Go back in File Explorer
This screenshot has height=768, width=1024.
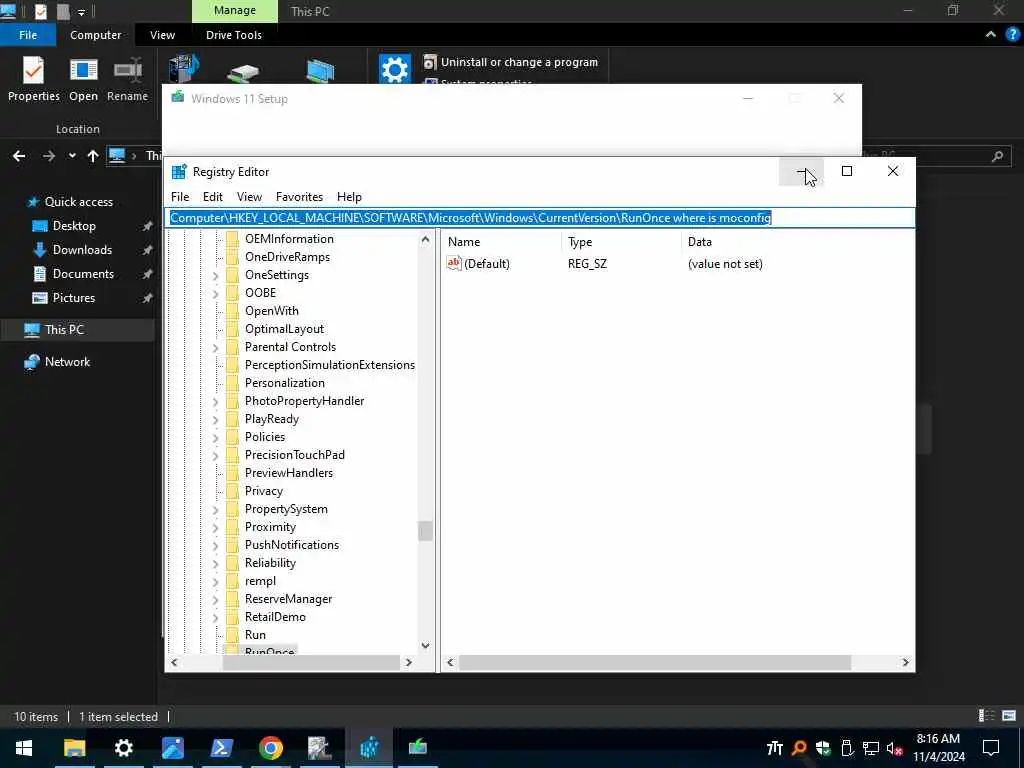(x=19, y=155)
